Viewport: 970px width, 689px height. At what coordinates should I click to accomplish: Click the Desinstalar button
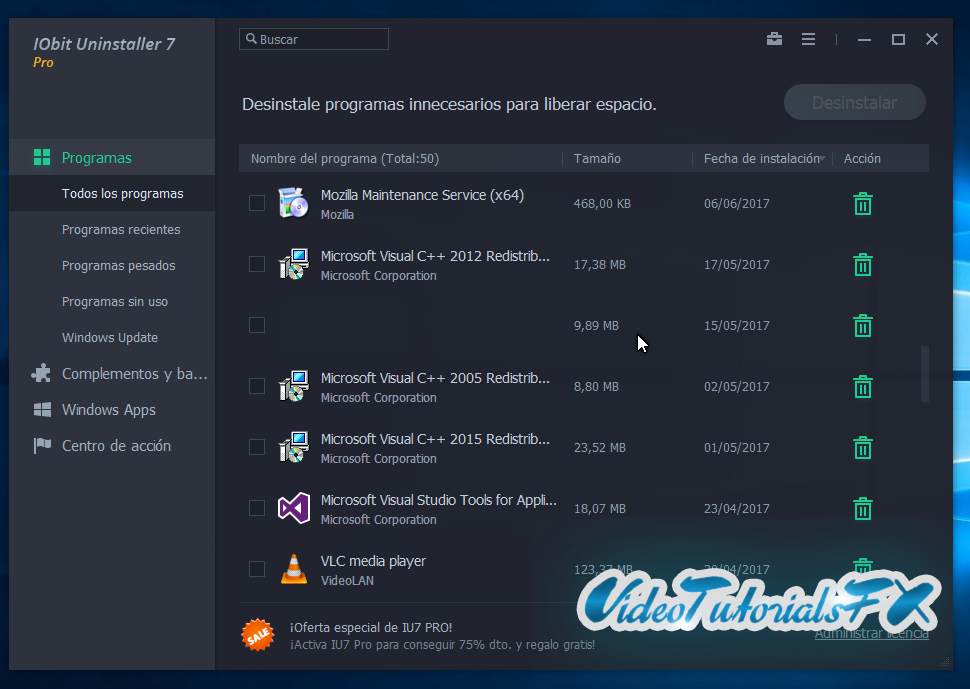pos(854,102)
